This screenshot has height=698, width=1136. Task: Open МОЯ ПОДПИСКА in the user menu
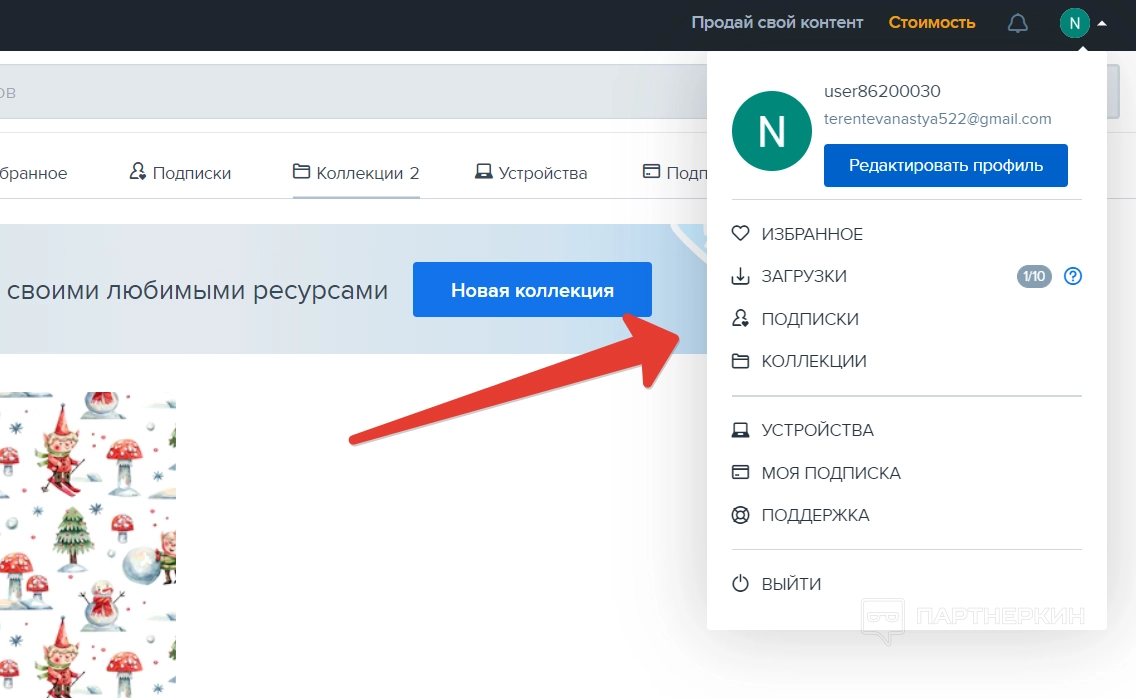coord(830,473)
